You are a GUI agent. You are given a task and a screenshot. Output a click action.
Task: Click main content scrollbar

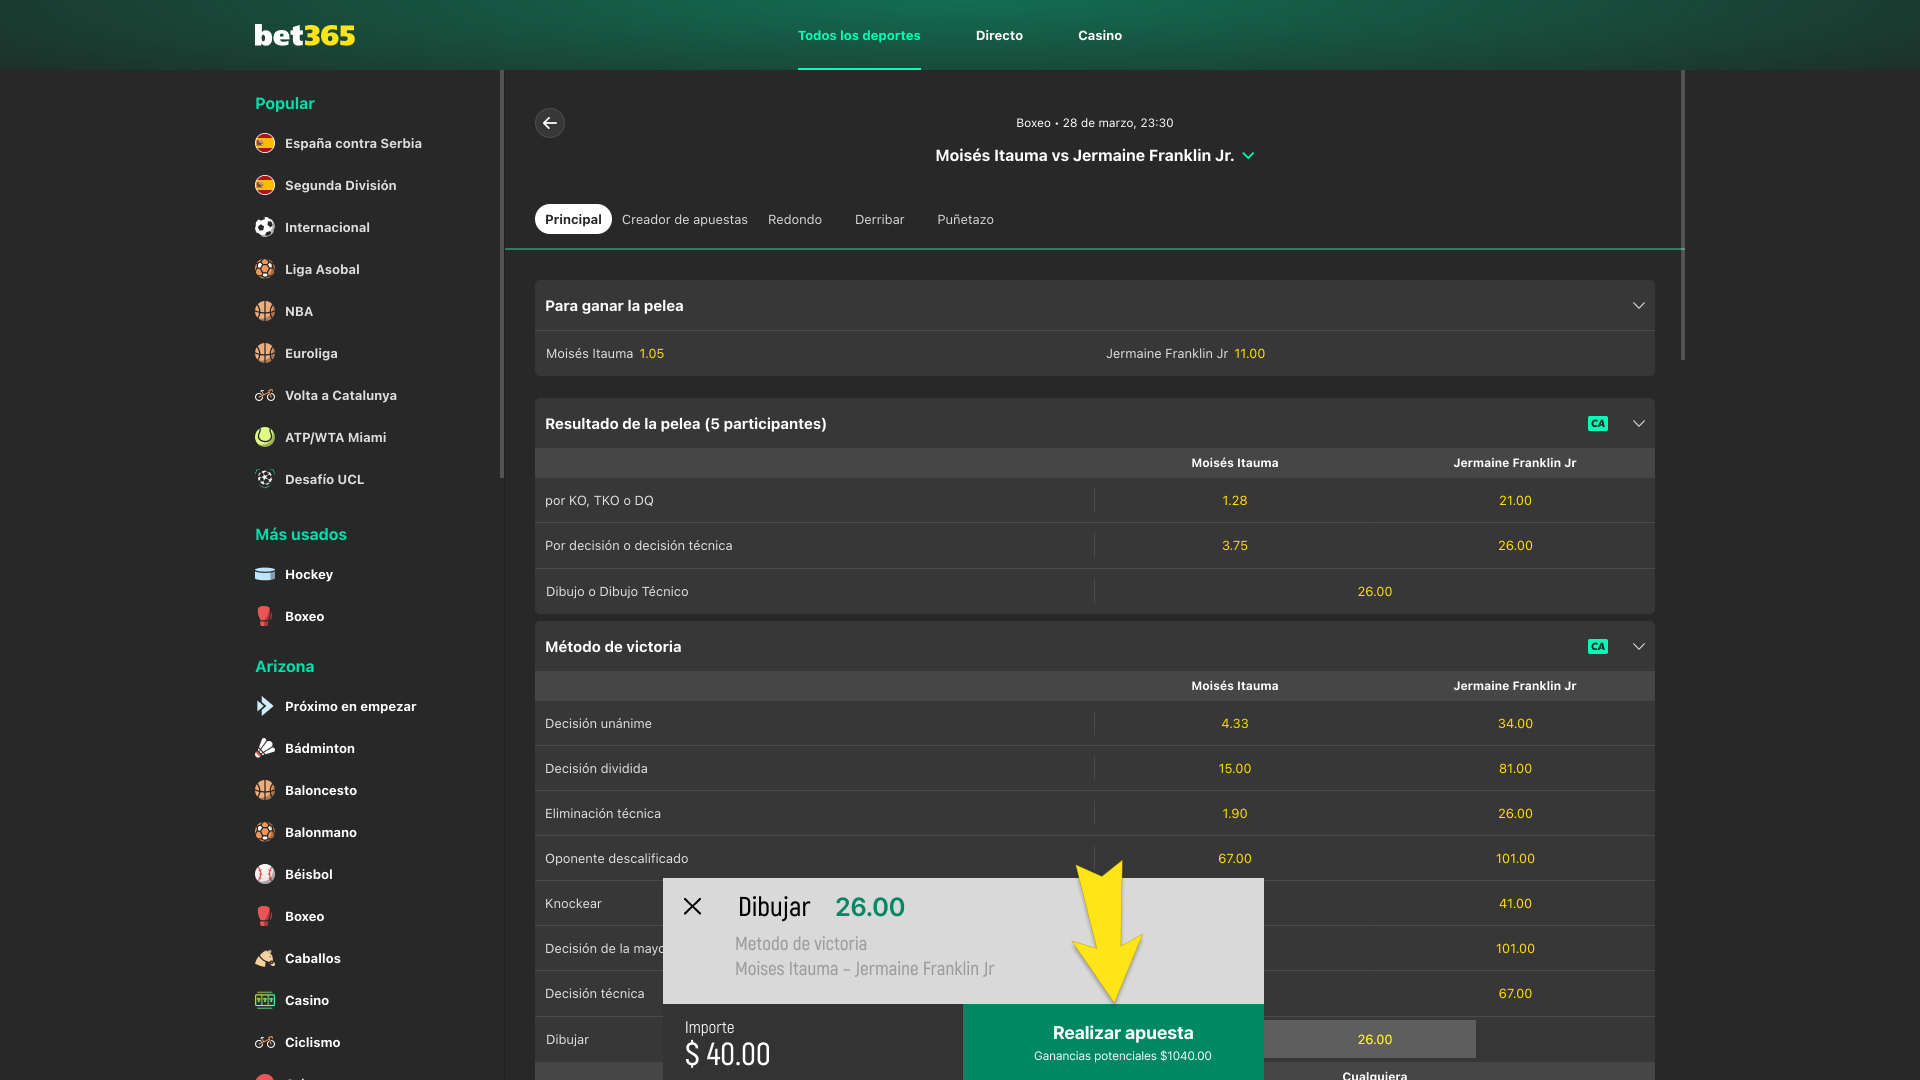(x=1683, y=215)
